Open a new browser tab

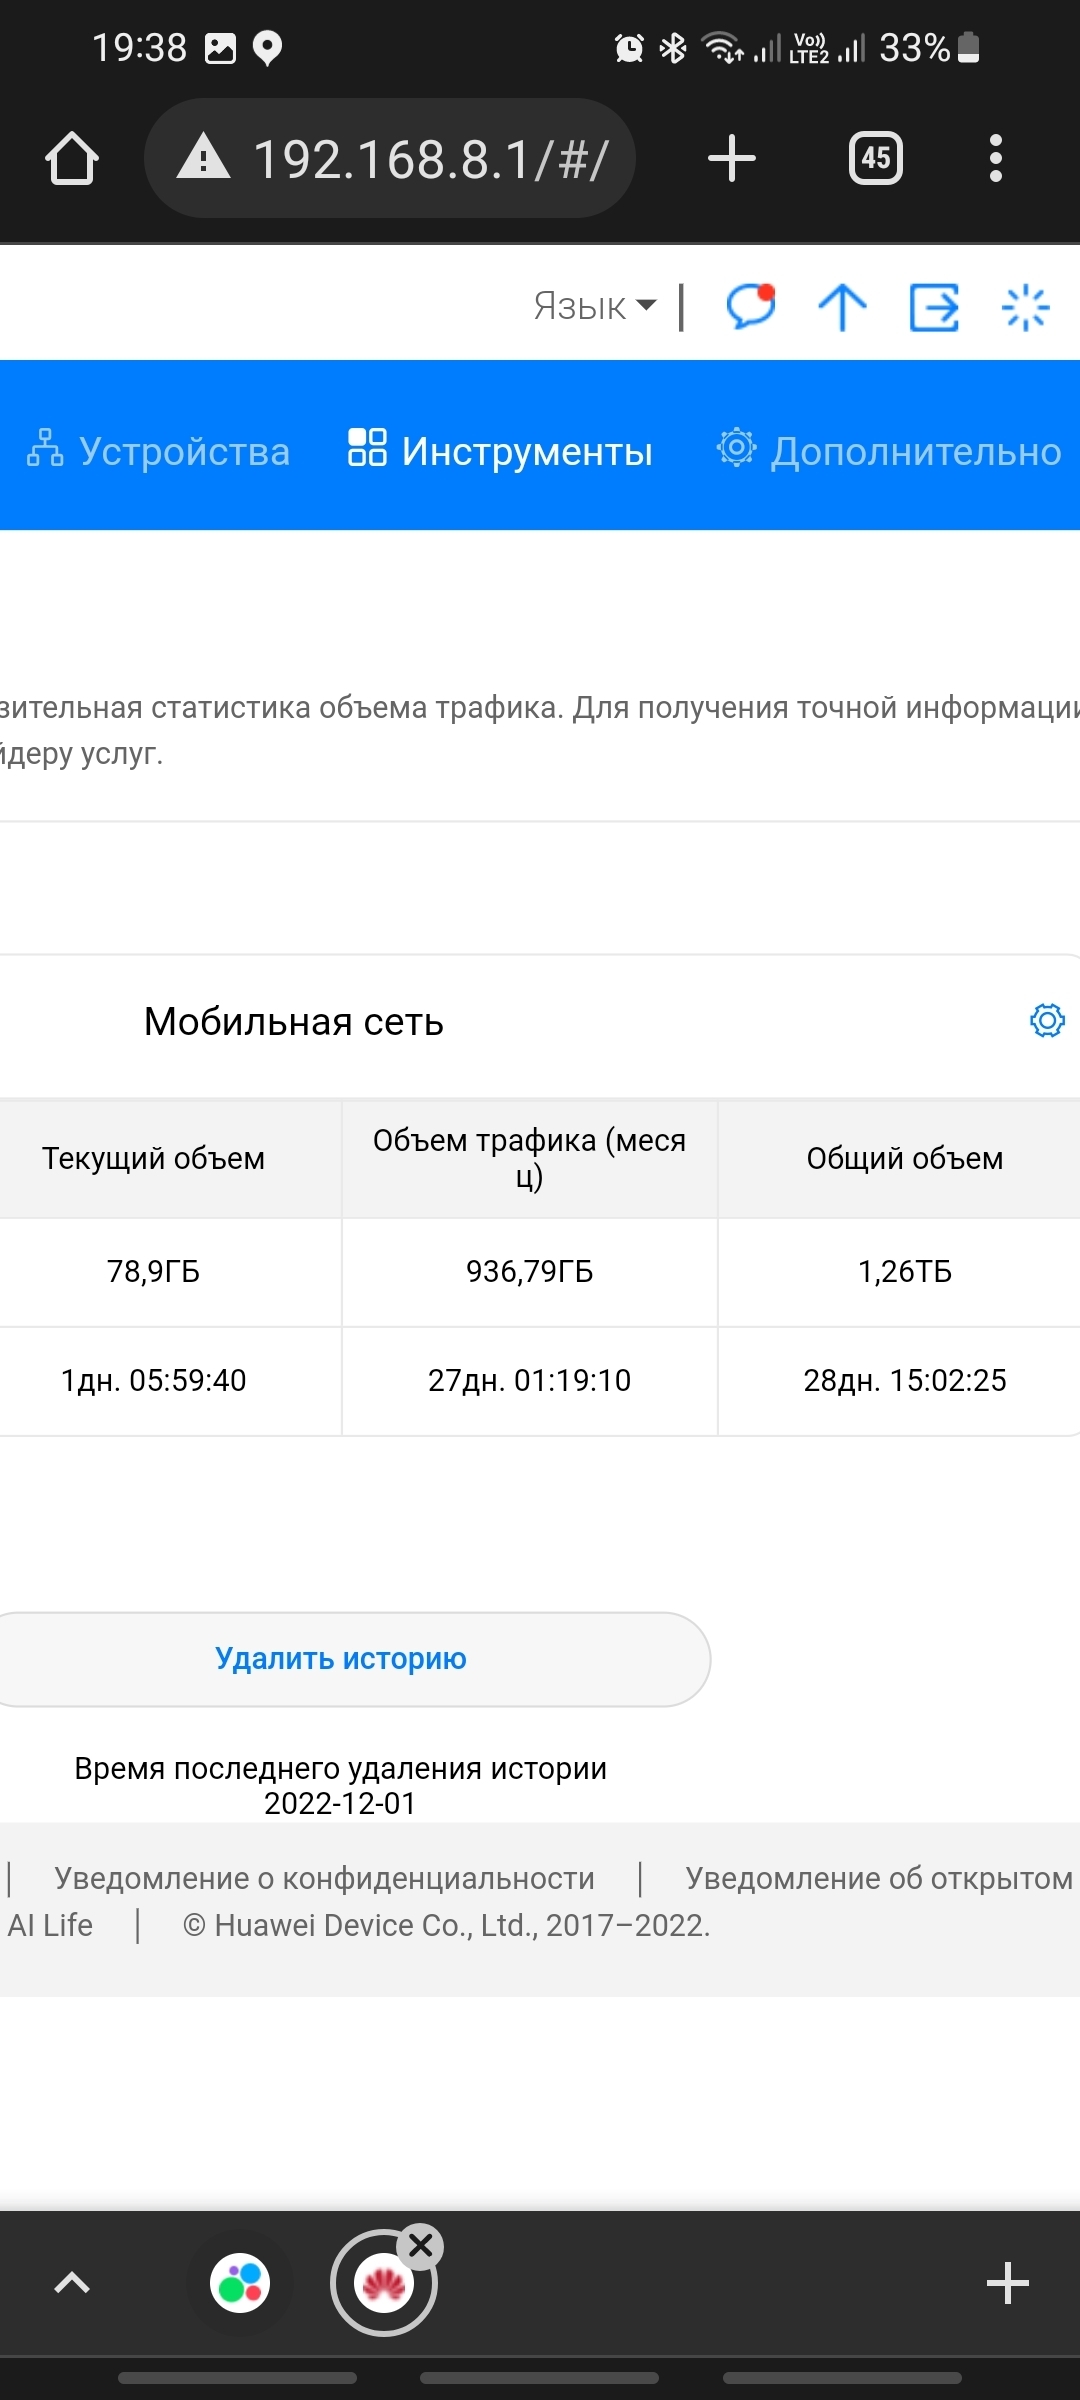732,159
